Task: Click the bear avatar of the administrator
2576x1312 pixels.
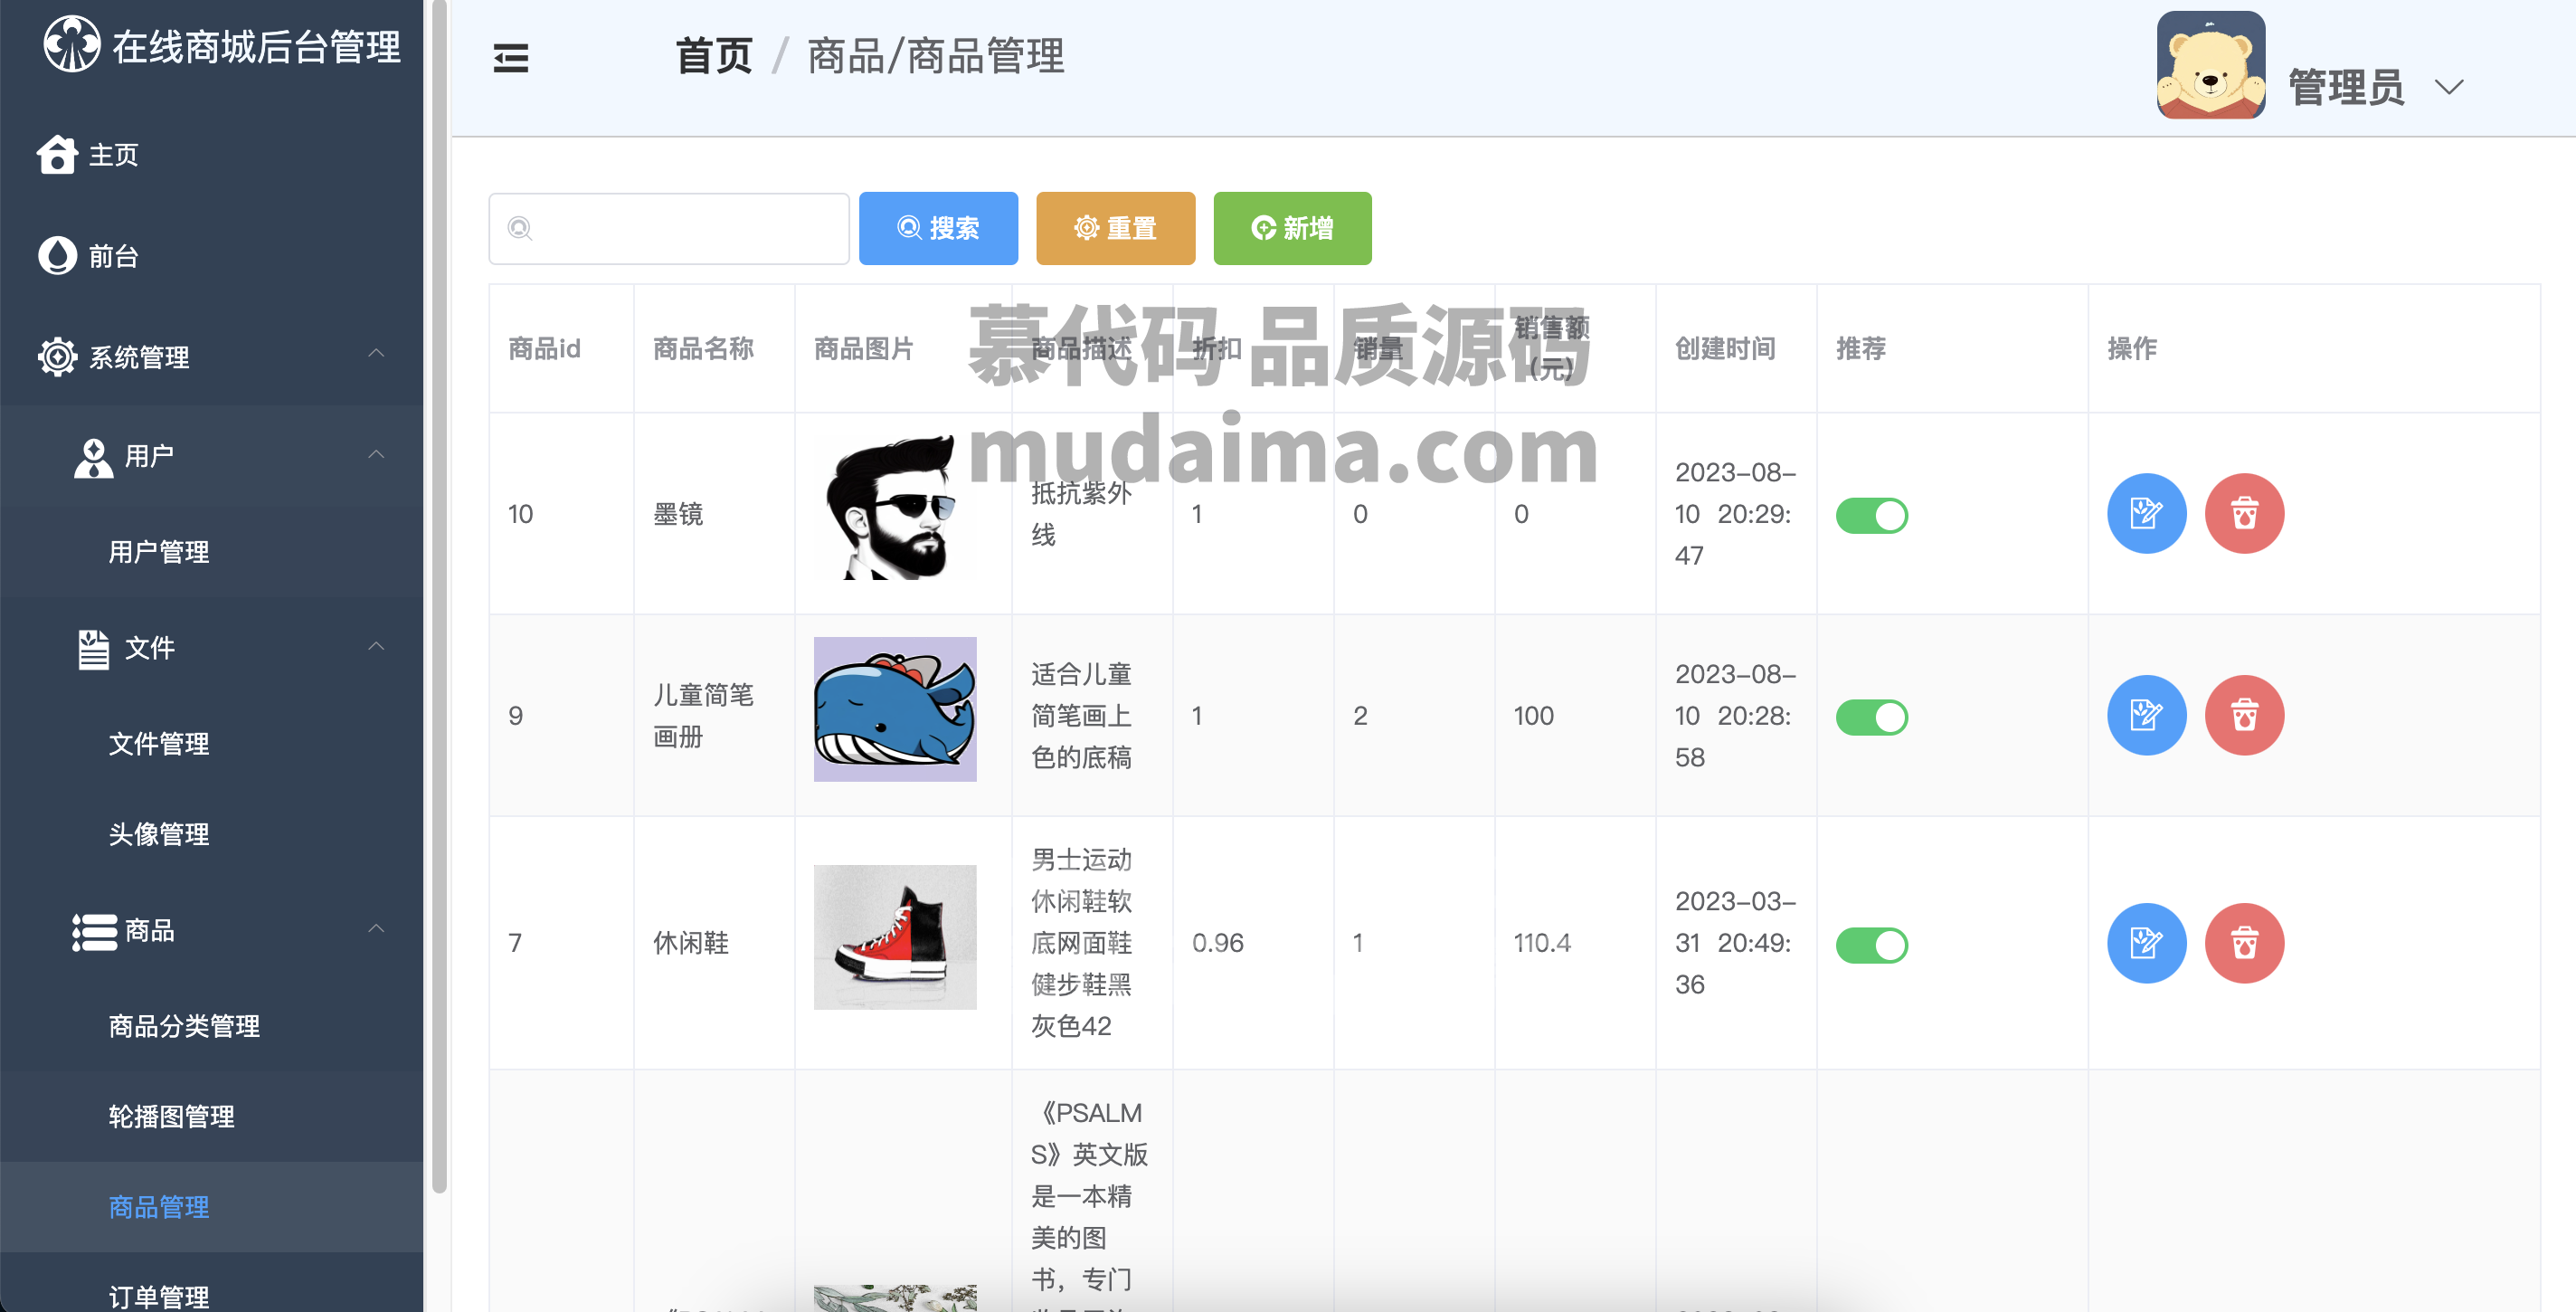Action: [2210, 65]
